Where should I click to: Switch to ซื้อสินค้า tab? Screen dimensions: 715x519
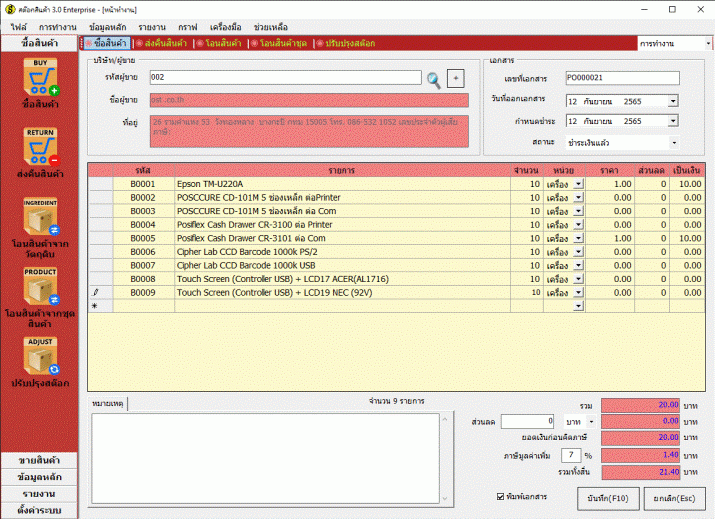[x=106, y=43]
